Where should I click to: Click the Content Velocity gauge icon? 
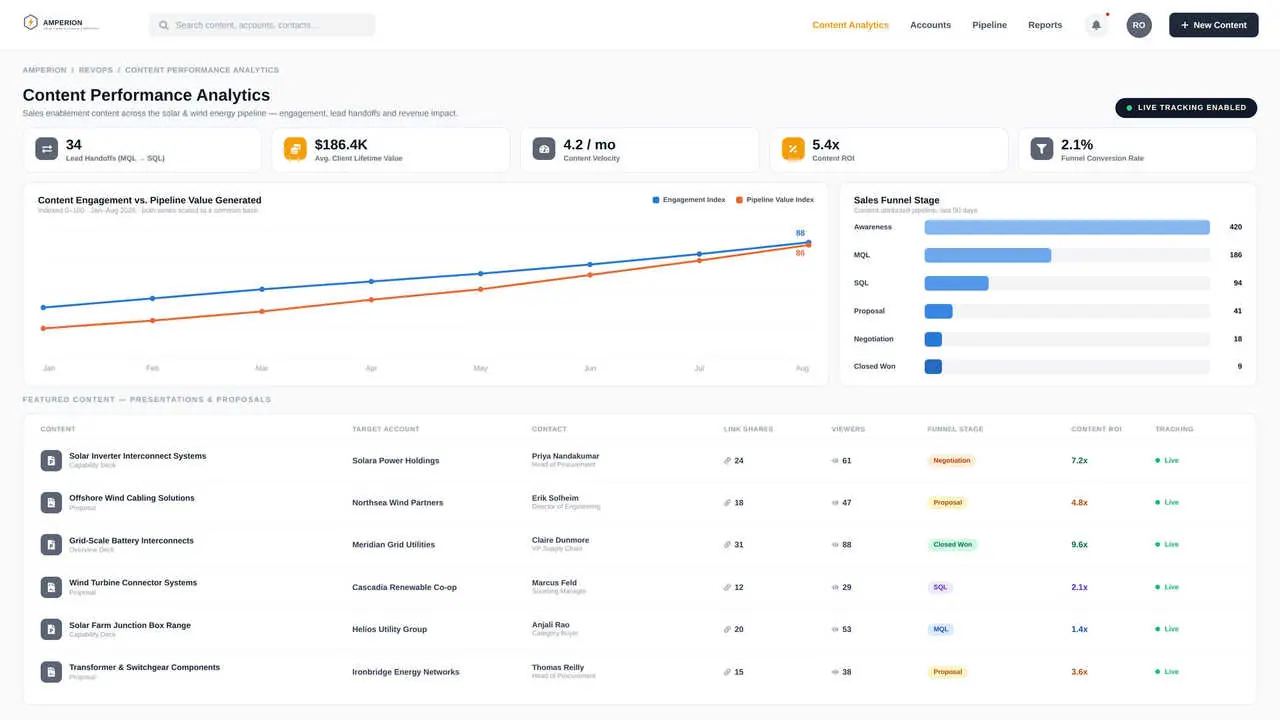545,149
